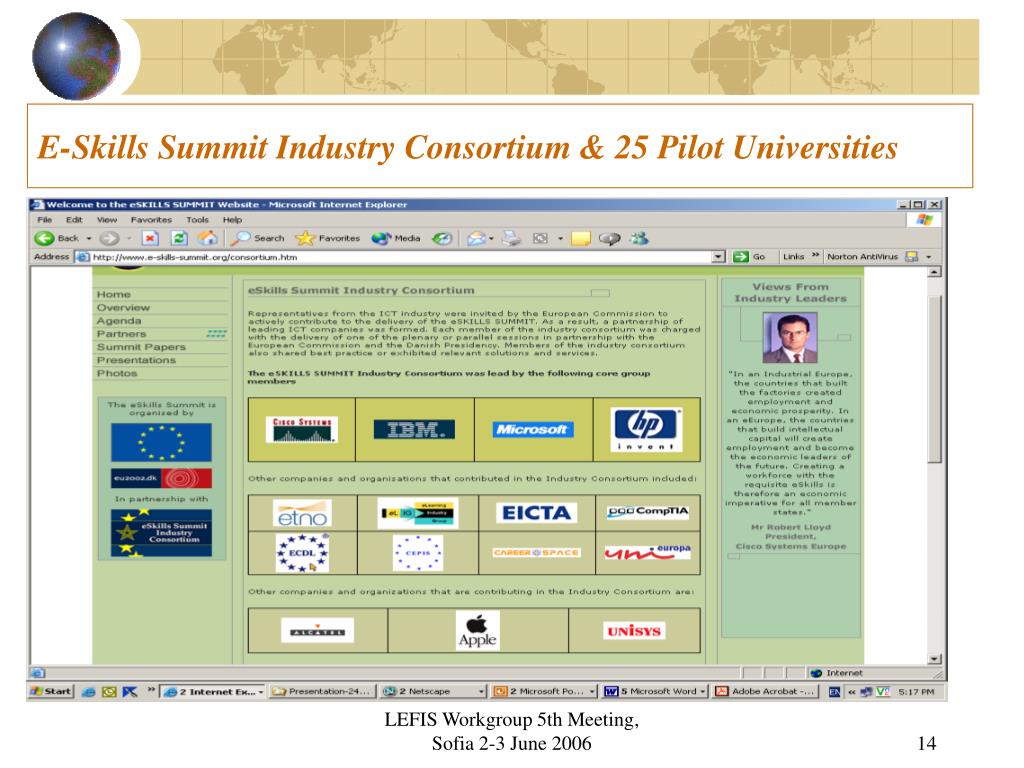Open the Photos link in the site menu
This screenshot has height=768, width=1024.
(117, 373)
